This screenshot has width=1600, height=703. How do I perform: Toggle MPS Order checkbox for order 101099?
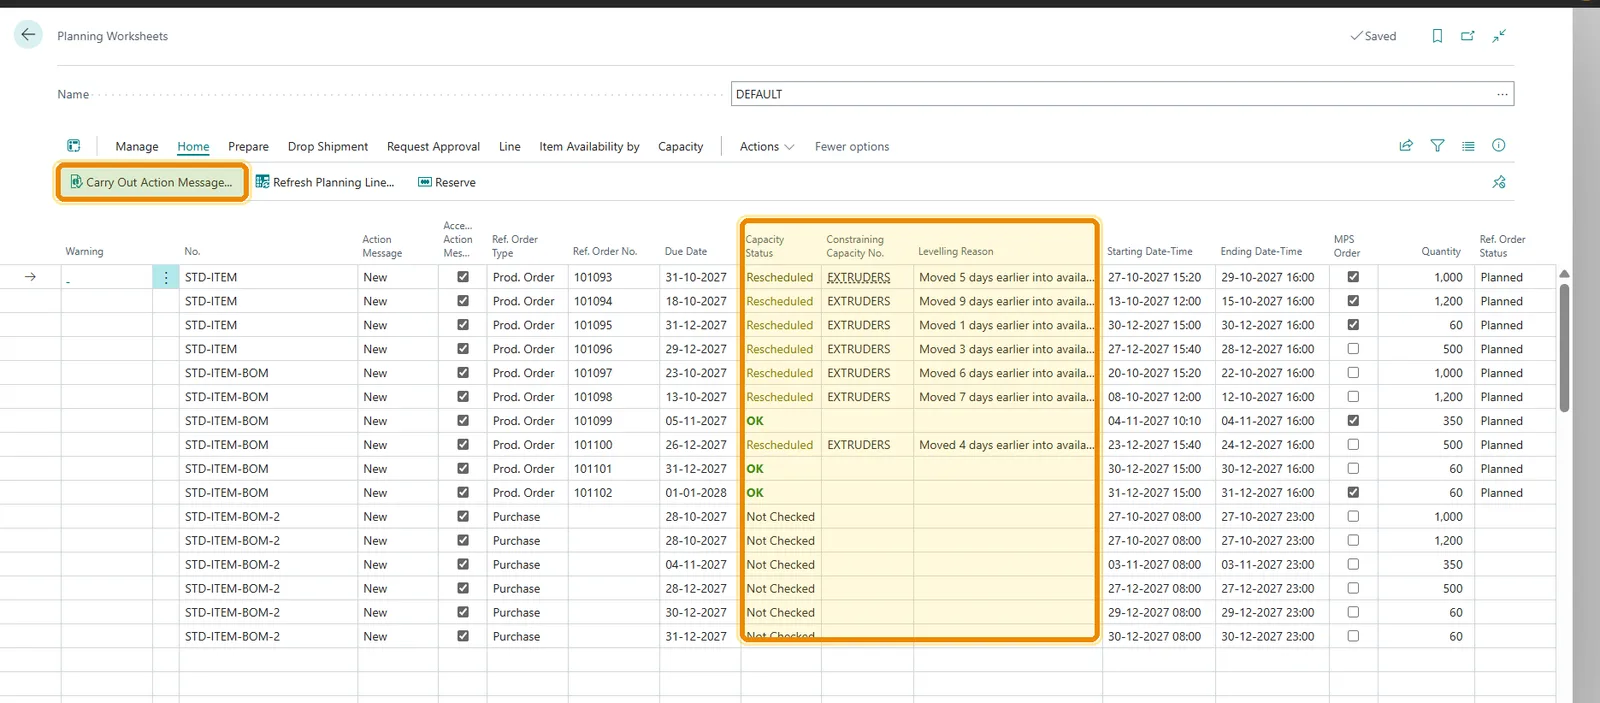[x=1353, y=421]
